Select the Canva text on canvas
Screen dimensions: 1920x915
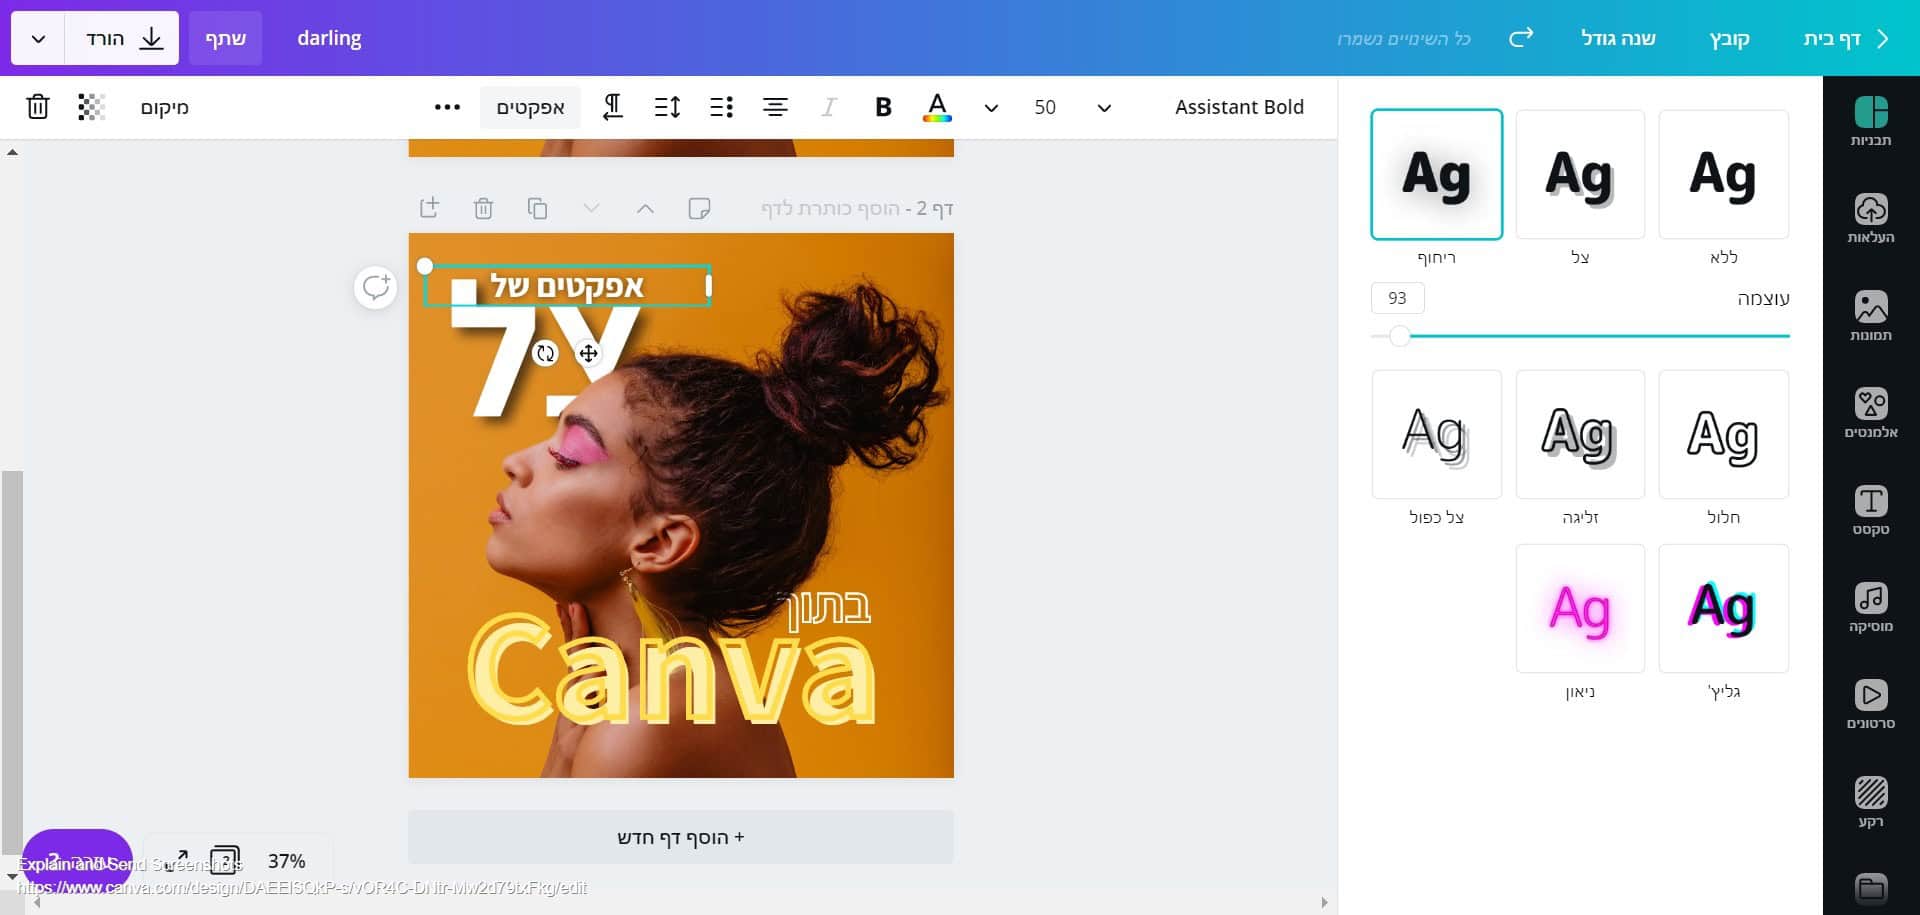[x=671, y=668]
